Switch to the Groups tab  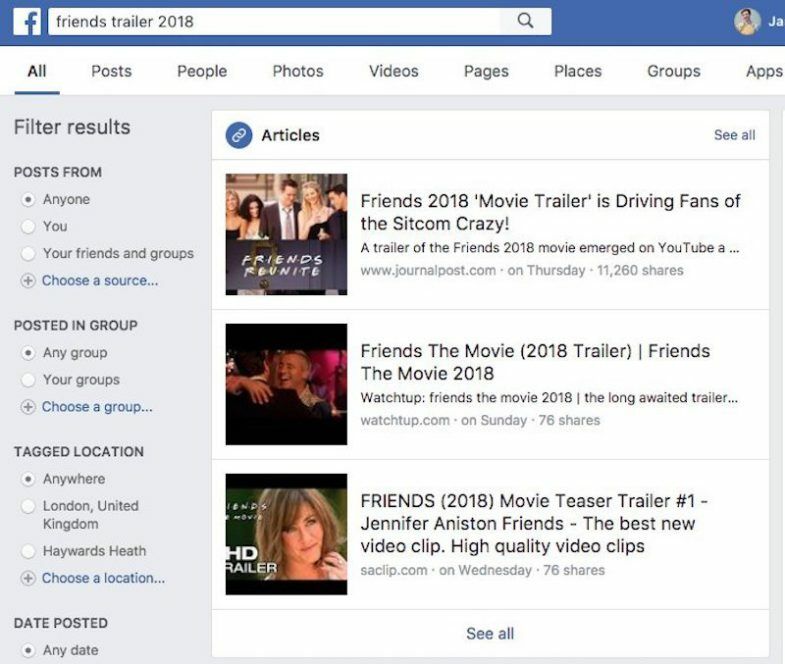click(673, 71)
